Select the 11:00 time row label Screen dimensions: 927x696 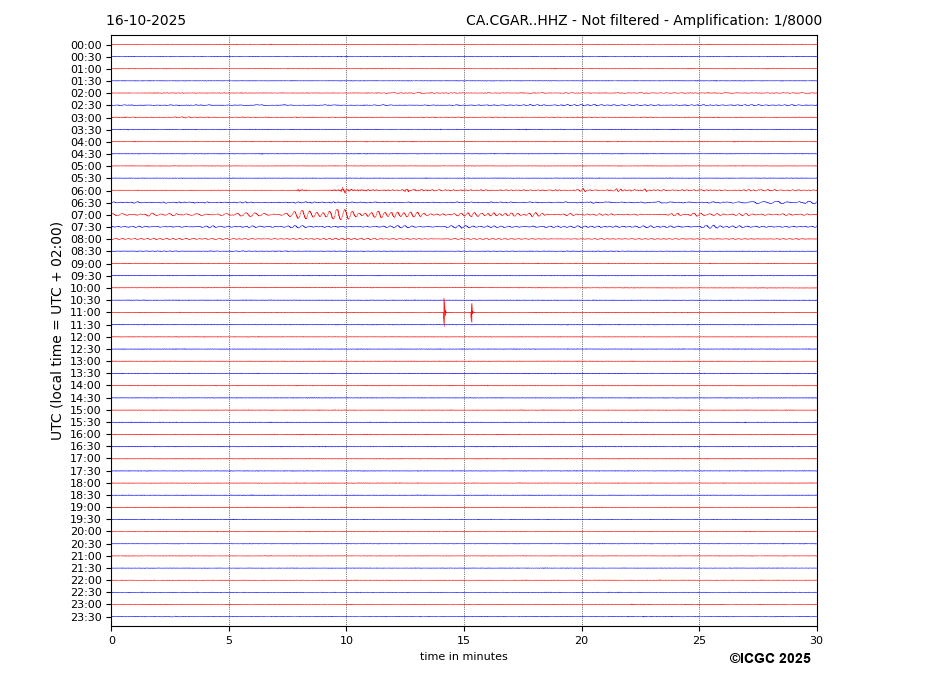pyautogui.click(x=86, y=313)
